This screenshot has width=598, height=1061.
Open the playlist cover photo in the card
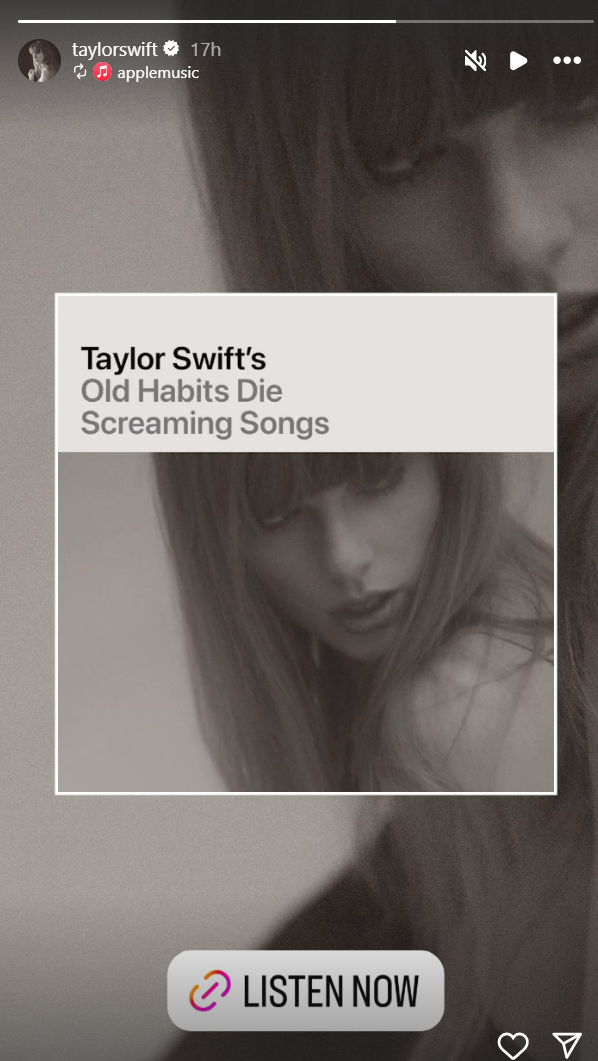coord(306,622)
